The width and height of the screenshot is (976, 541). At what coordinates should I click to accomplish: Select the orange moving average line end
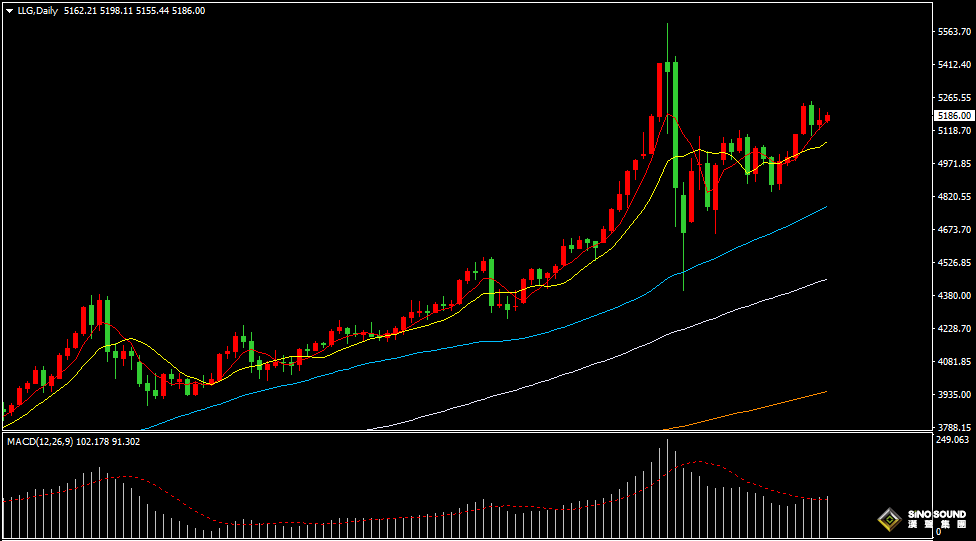click(825, 392)
